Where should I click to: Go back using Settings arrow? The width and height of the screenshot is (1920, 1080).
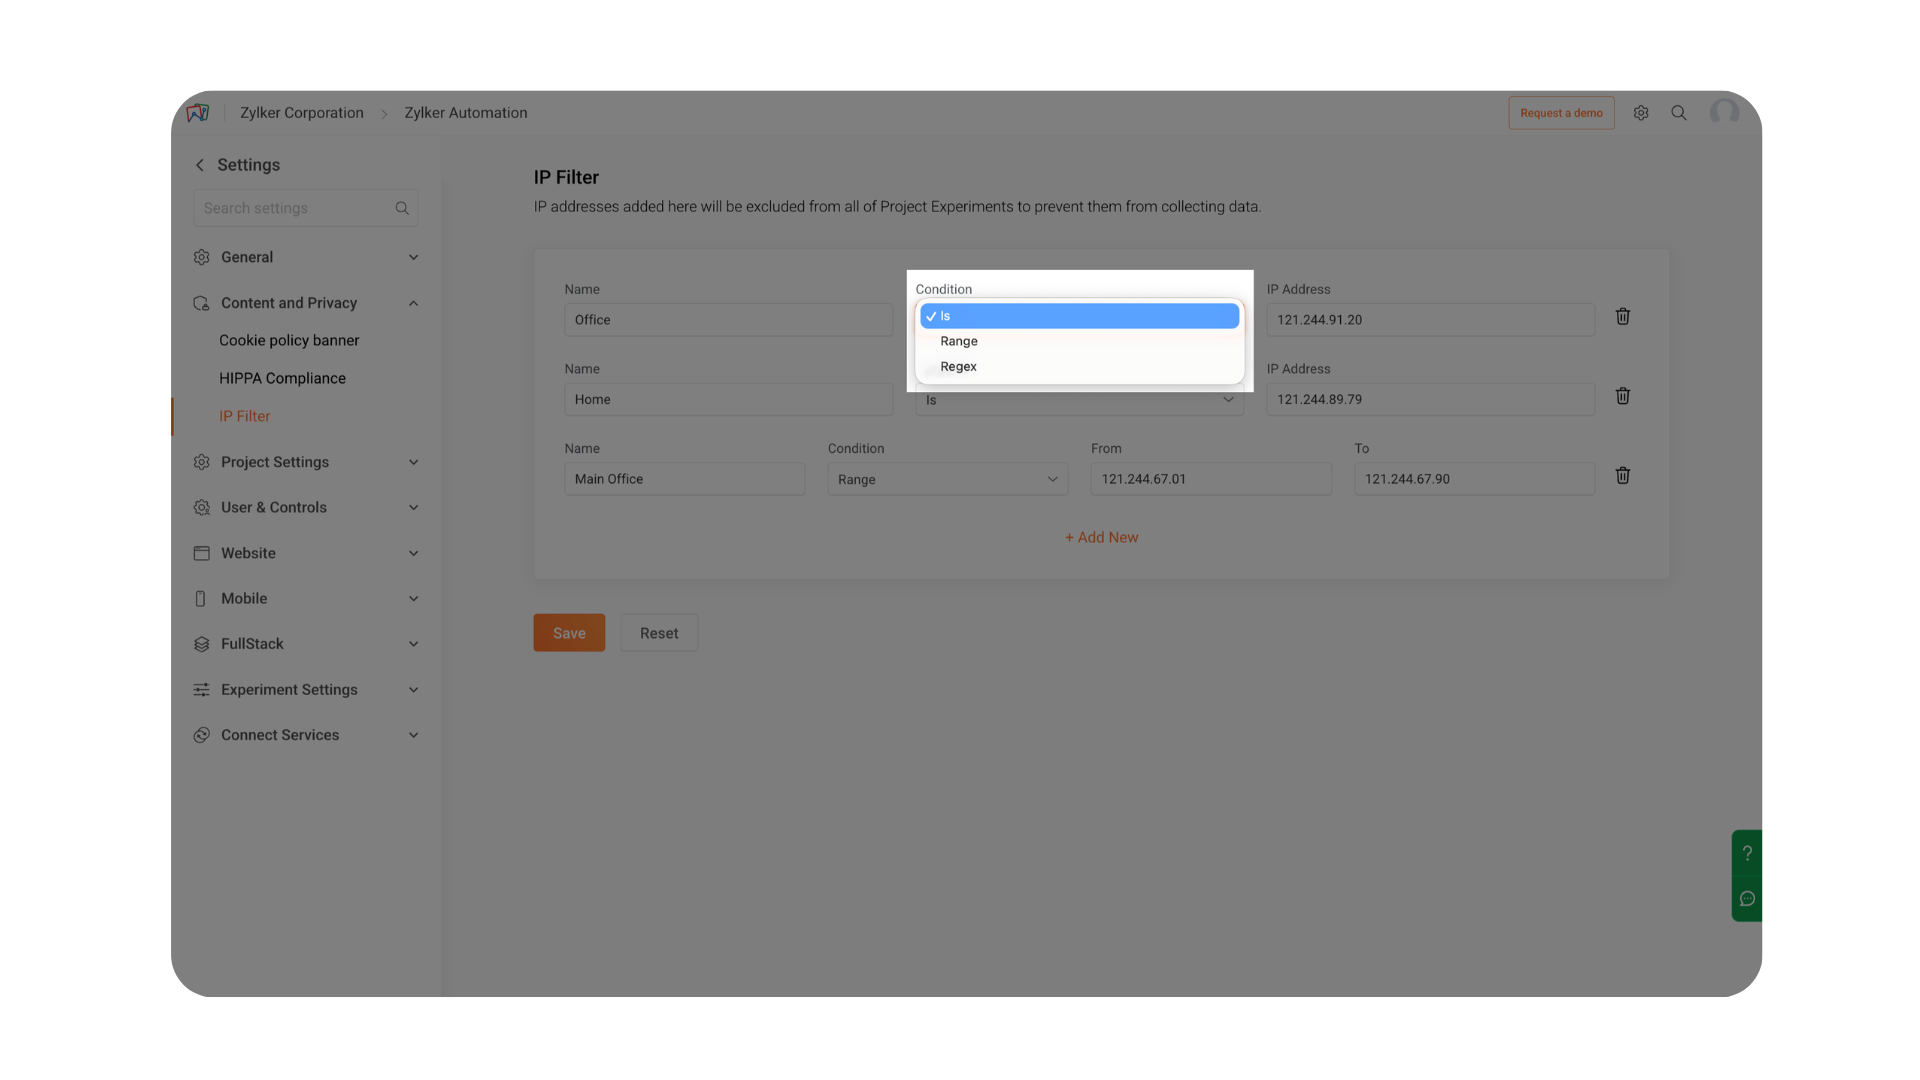[200, 165]
